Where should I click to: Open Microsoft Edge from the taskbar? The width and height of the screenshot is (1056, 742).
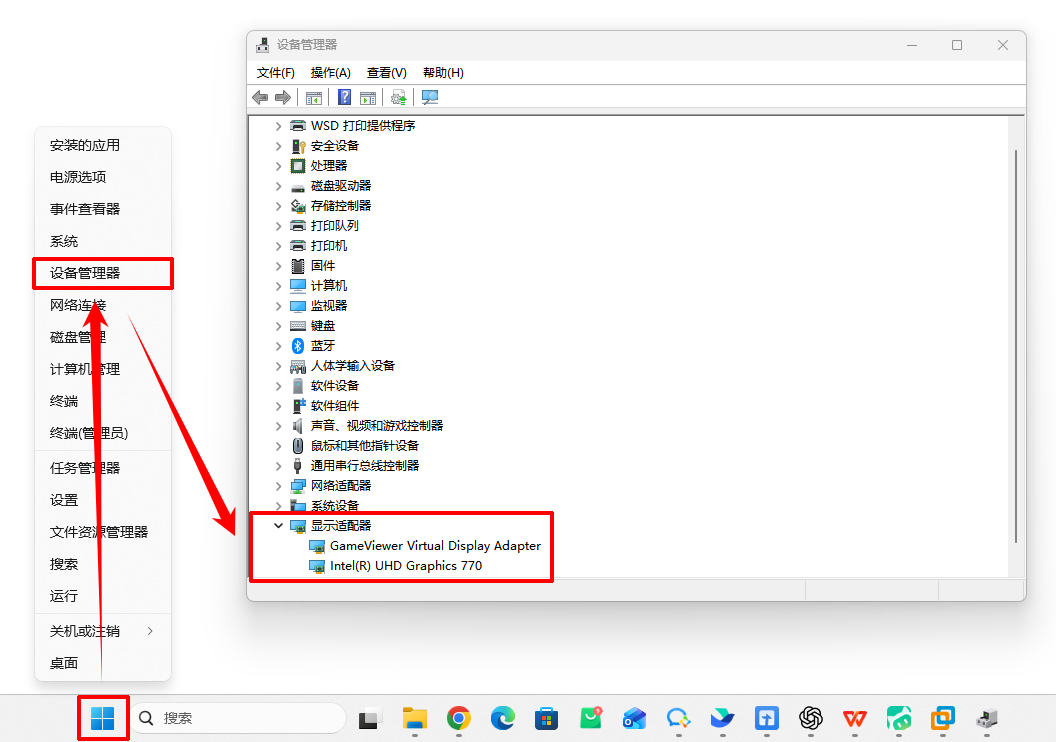(502, 718)
